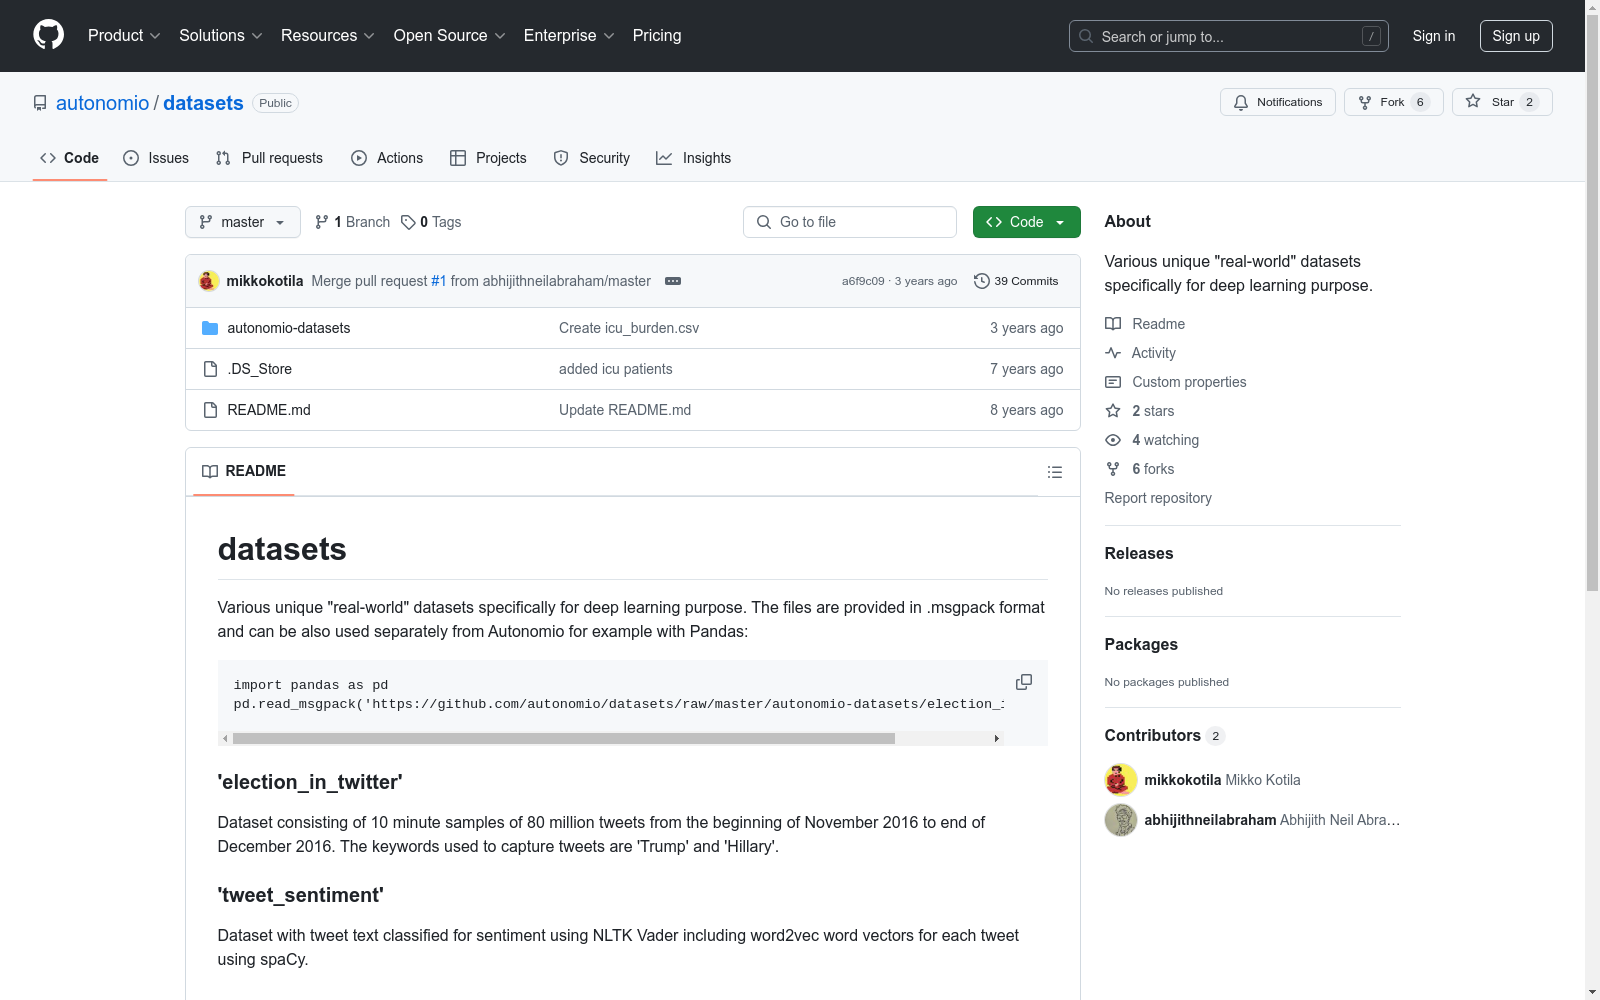1600x1000 pixels.
Task: Select the Code tab
Action: (70, 158)
